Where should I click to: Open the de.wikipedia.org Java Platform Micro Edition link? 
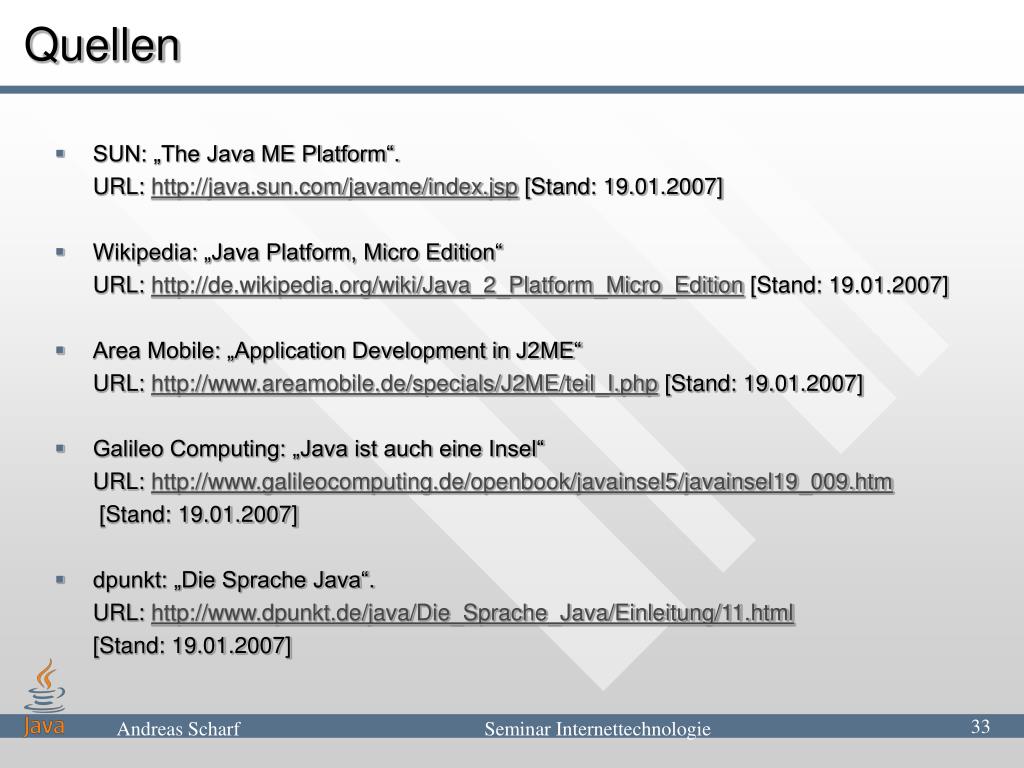[447, 285]
